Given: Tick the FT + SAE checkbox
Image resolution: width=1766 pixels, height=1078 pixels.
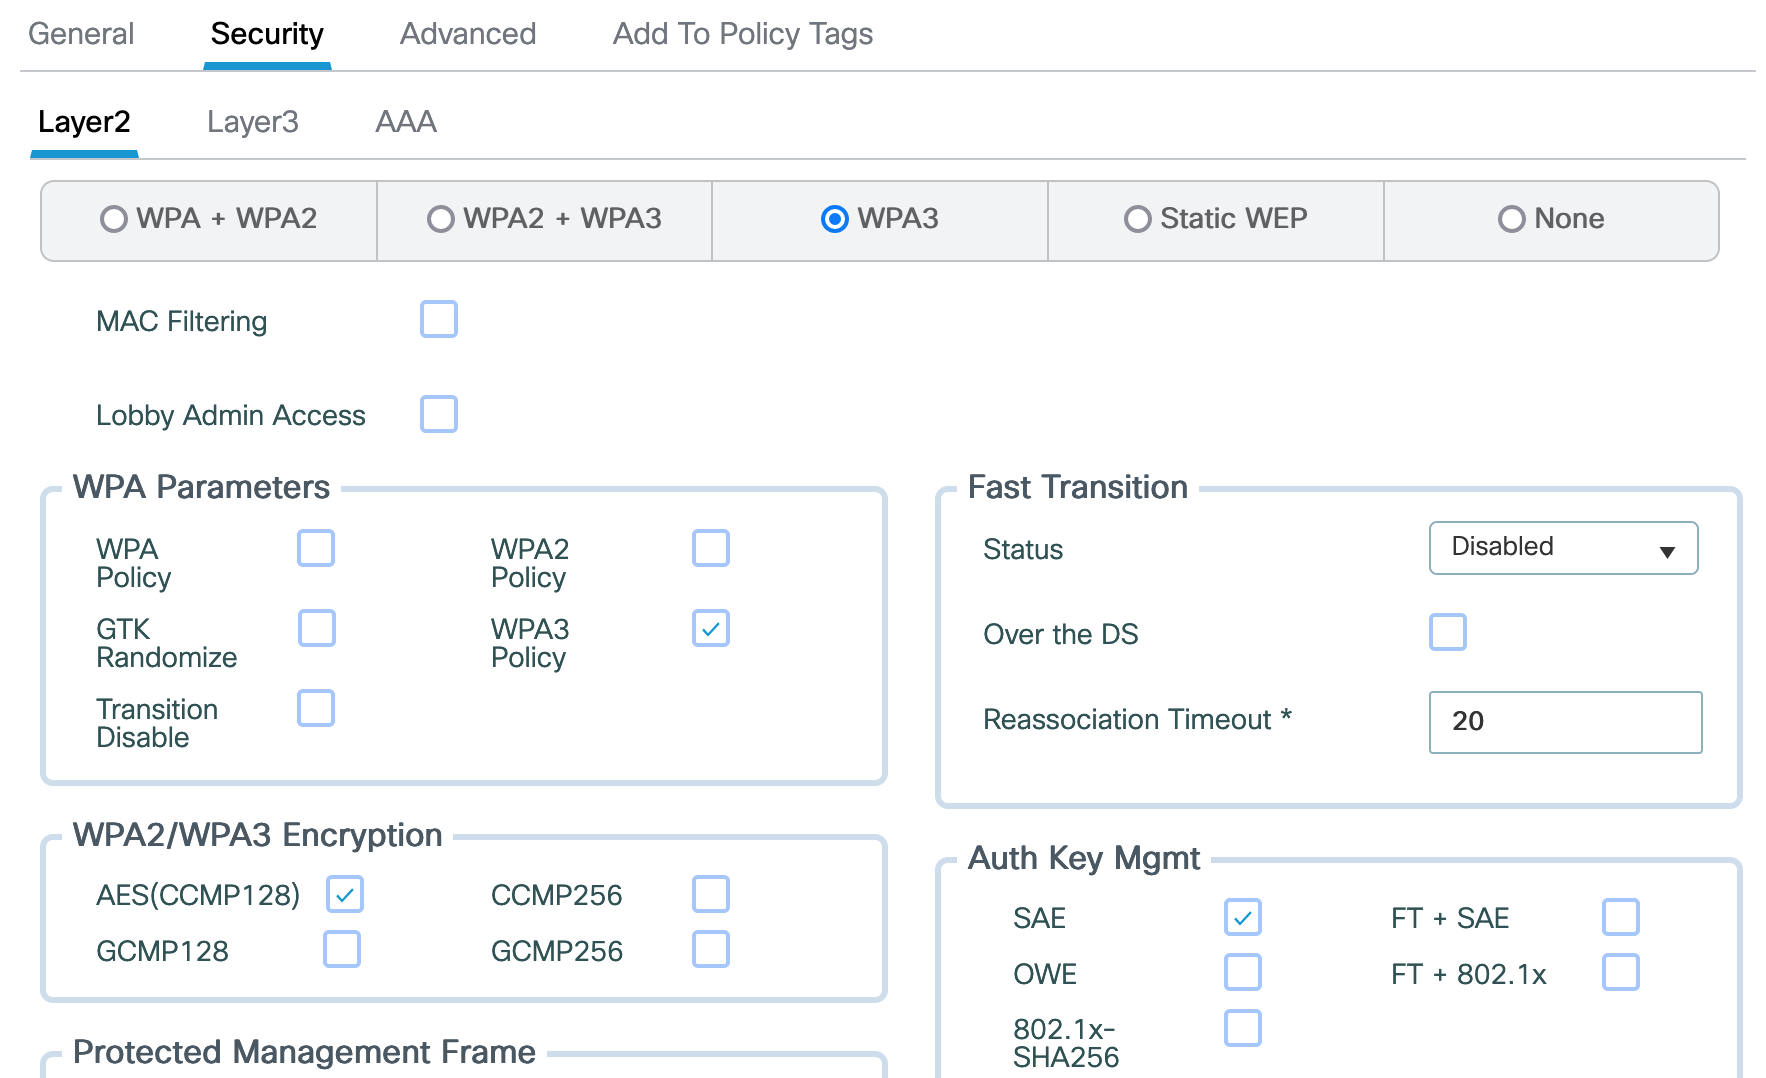Looking at the screenshot, I should coord(1620,917).
